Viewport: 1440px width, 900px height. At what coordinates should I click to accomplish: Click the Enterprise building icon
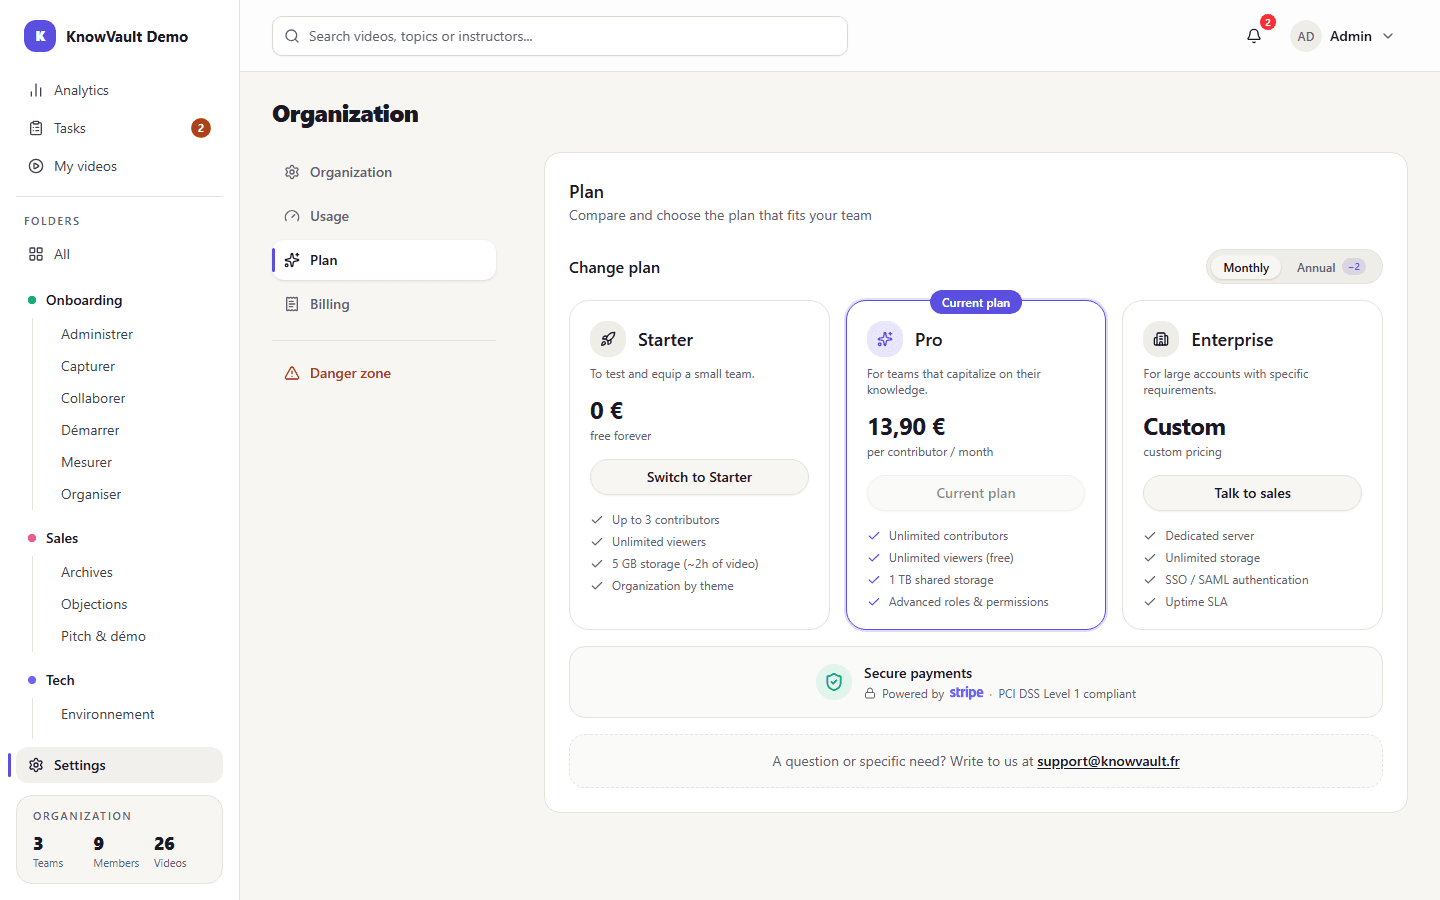tap(1161, 339)
